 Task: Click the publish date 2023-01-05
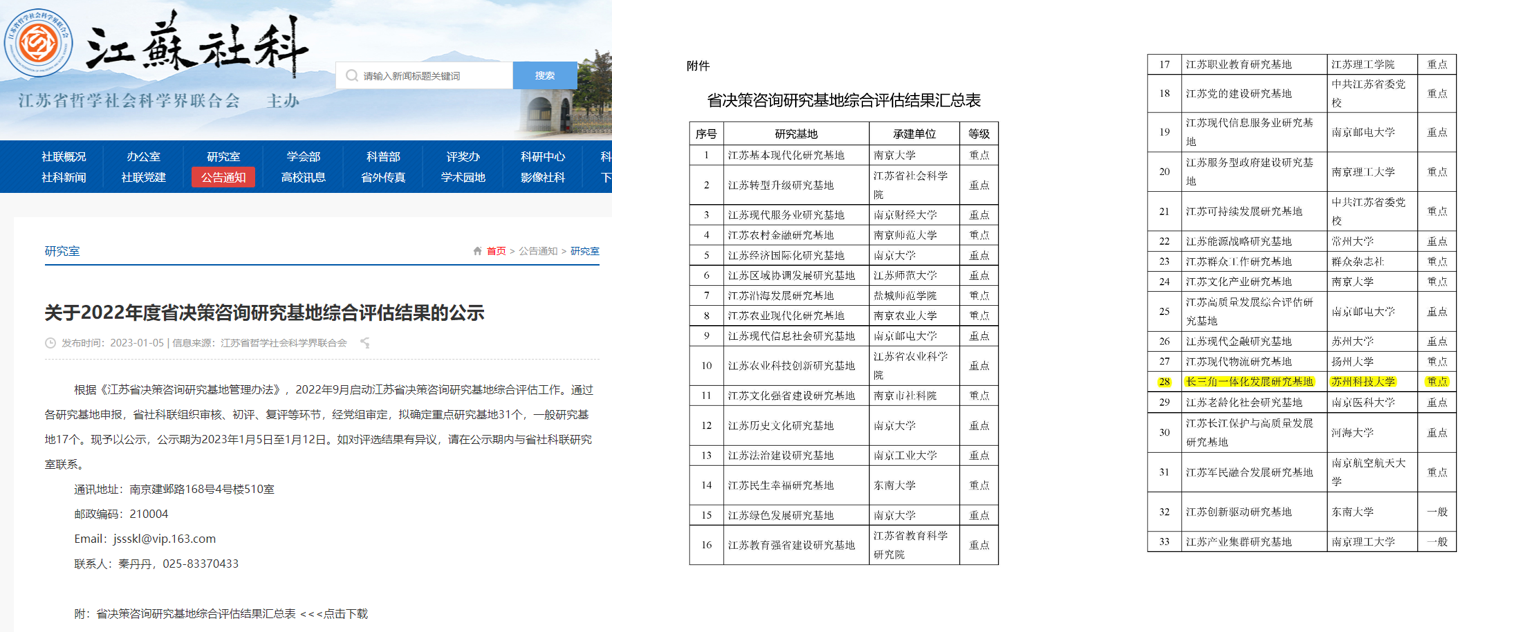(x=137, y=343)
